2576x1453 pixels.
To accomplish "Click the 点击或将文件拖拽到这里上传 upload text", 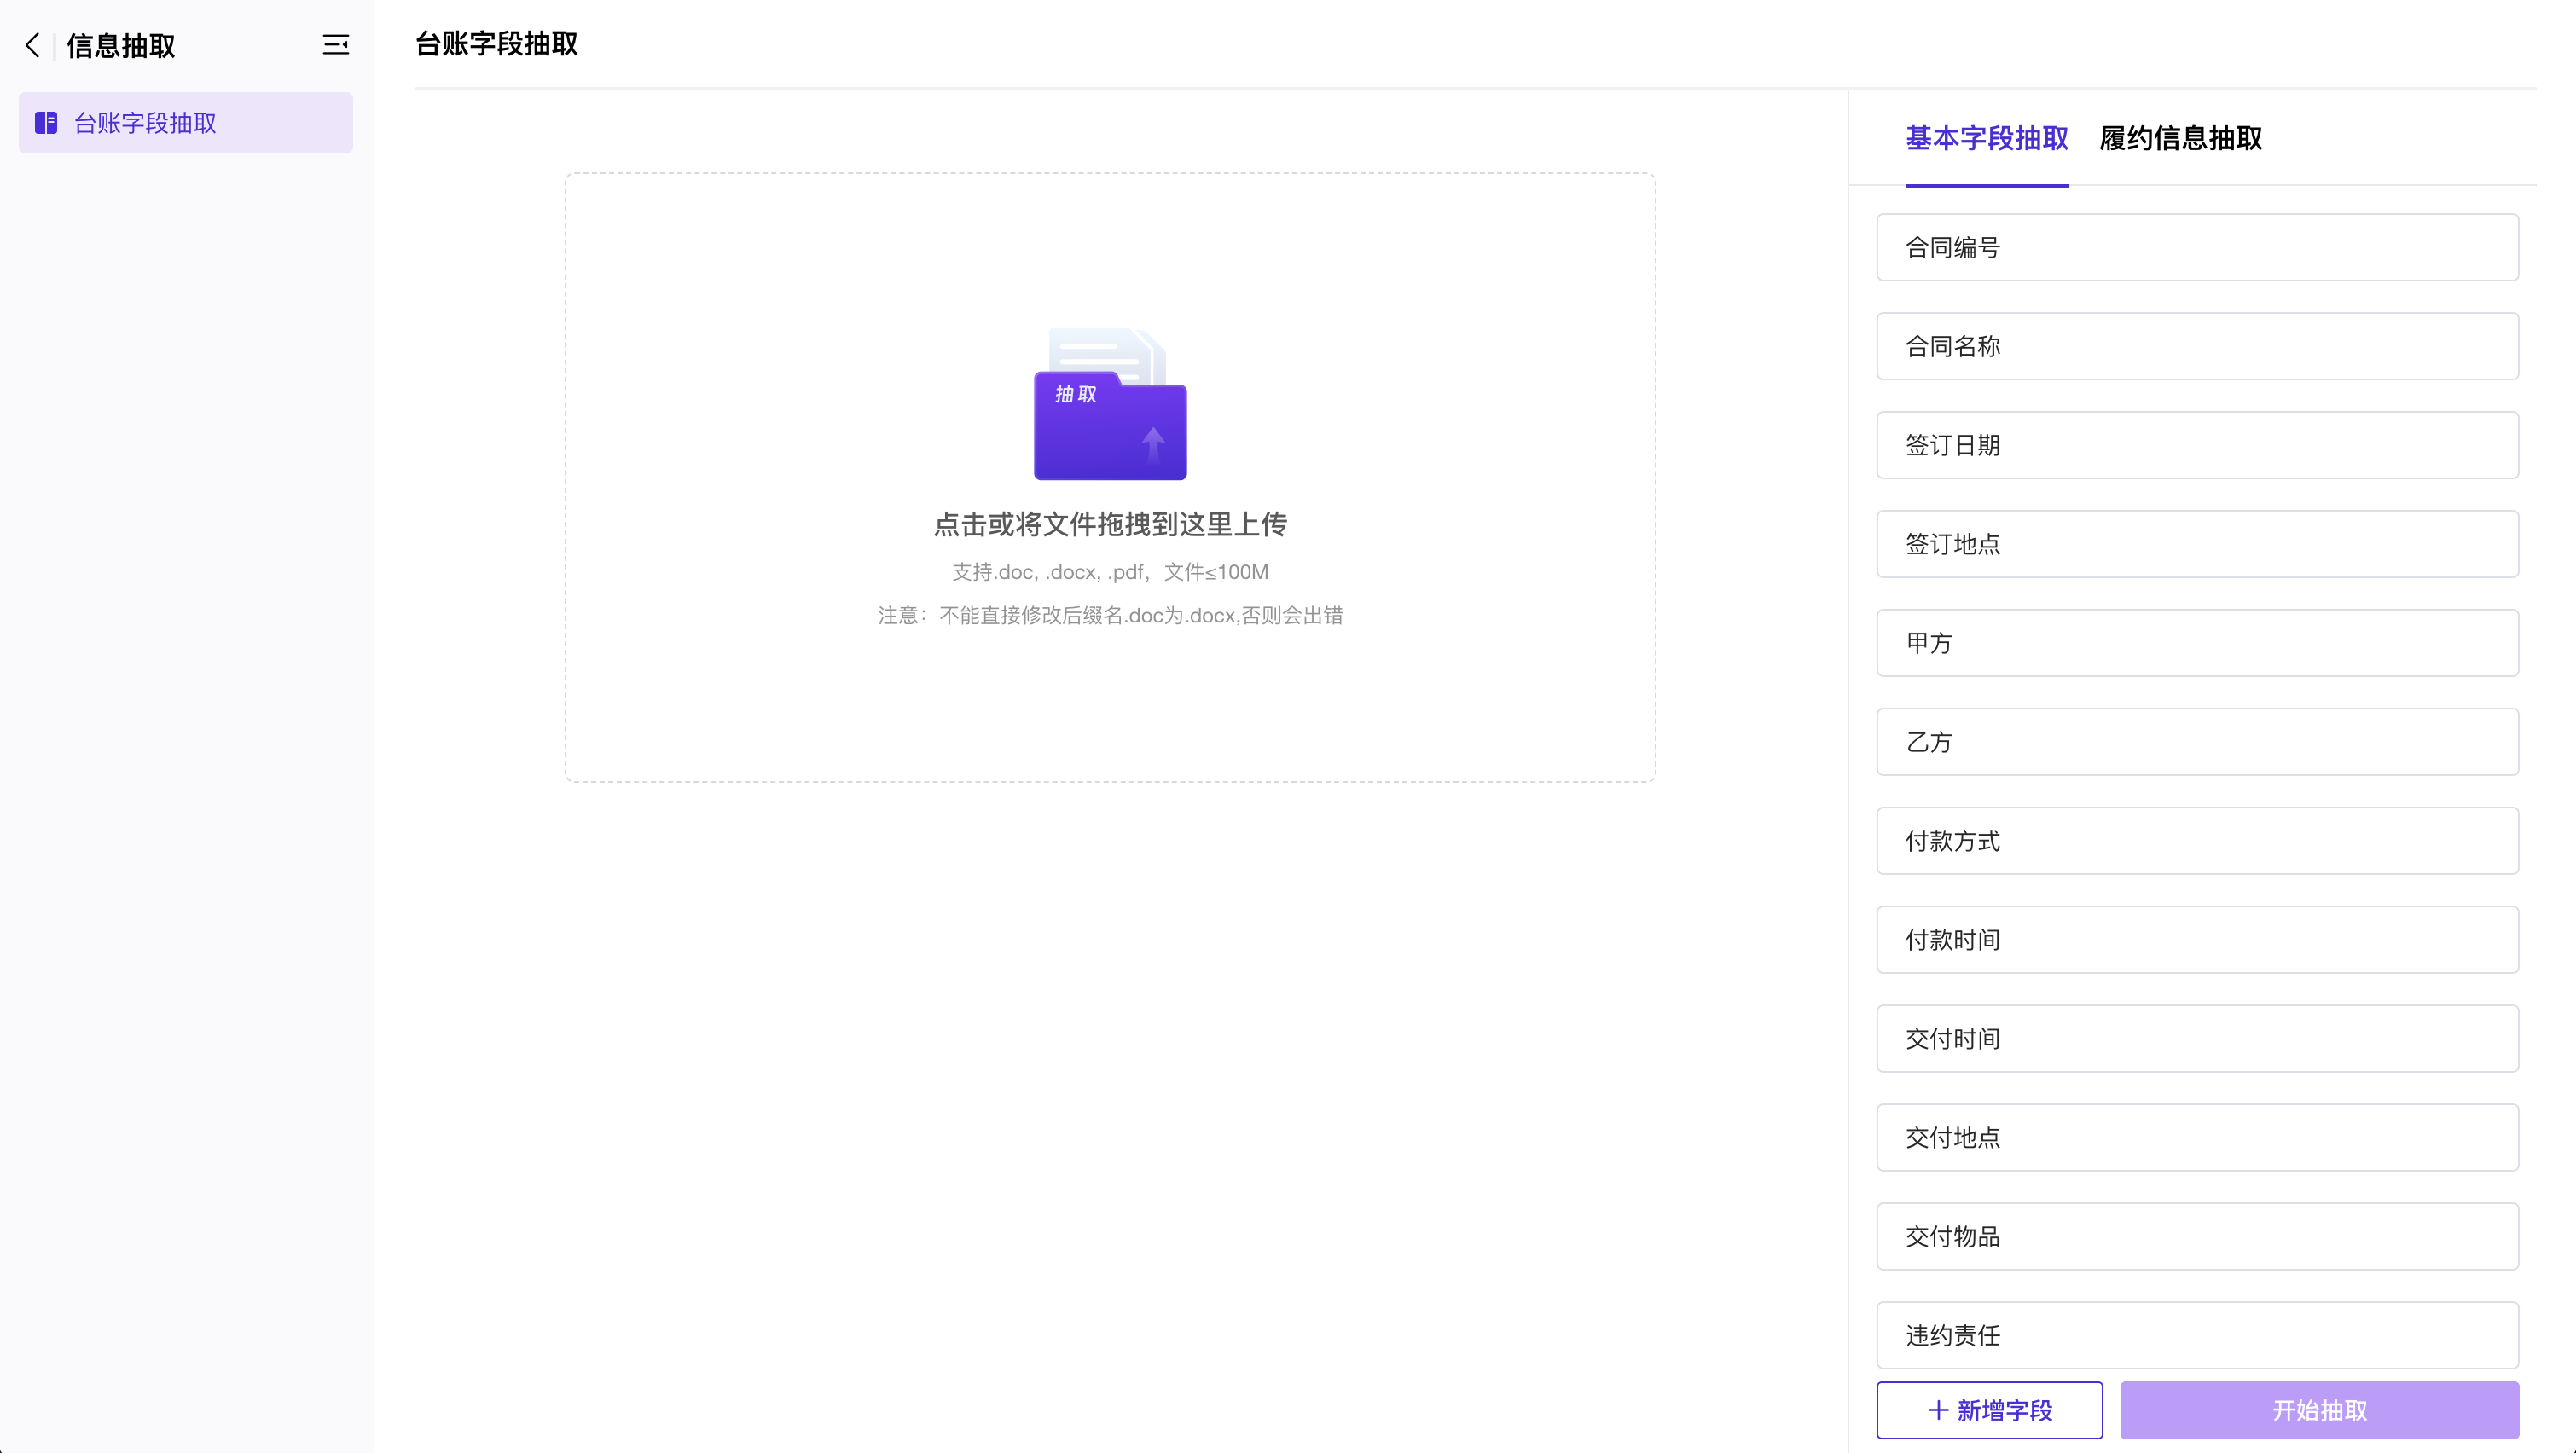I will (1110, 524).
